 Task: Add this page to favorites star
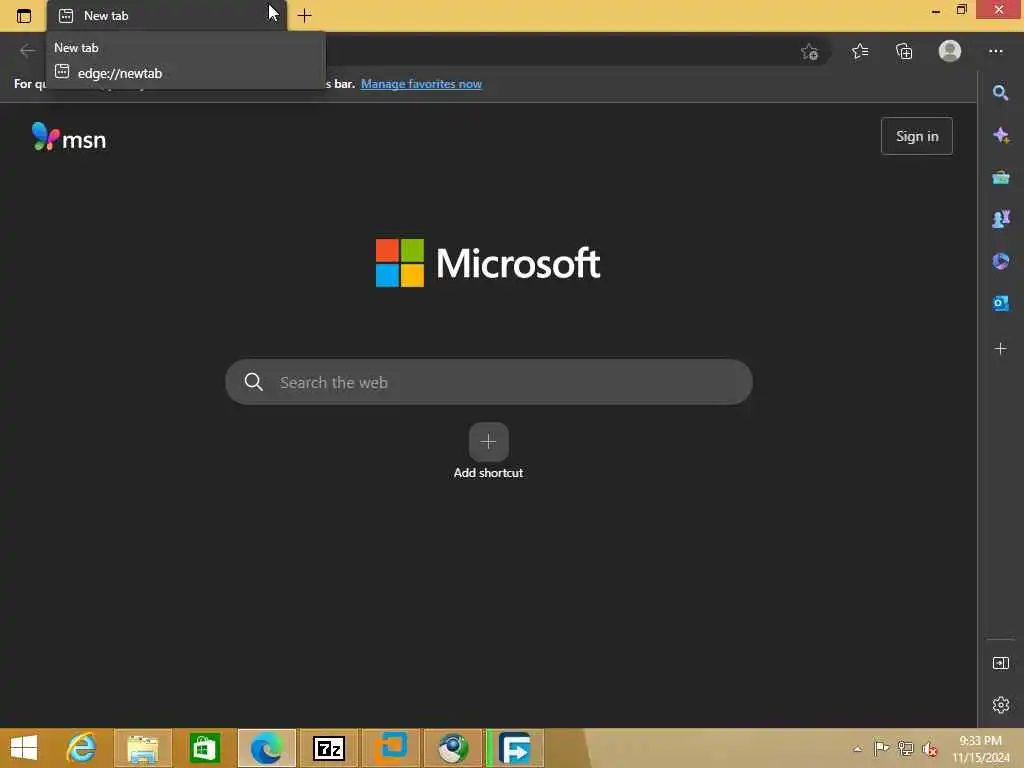(810, 52)
